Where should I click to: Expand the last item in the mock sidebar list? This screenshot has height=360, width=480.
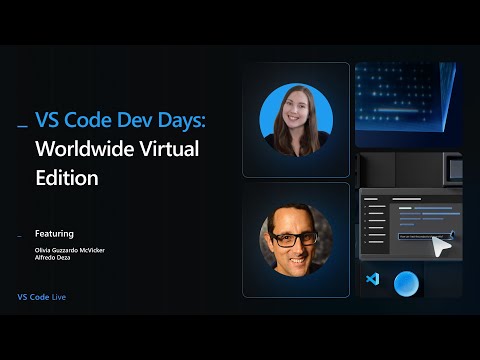375,242
